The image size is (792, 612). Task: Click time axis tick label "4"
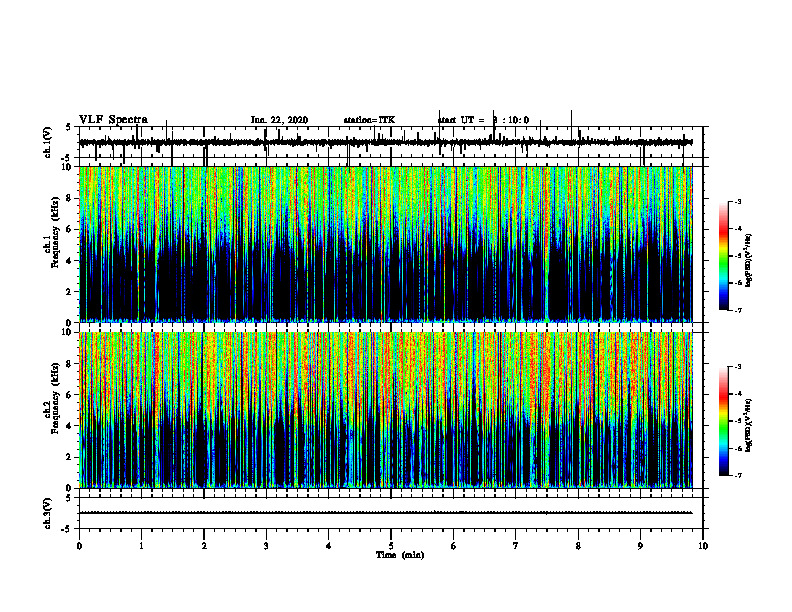(329, 546)
